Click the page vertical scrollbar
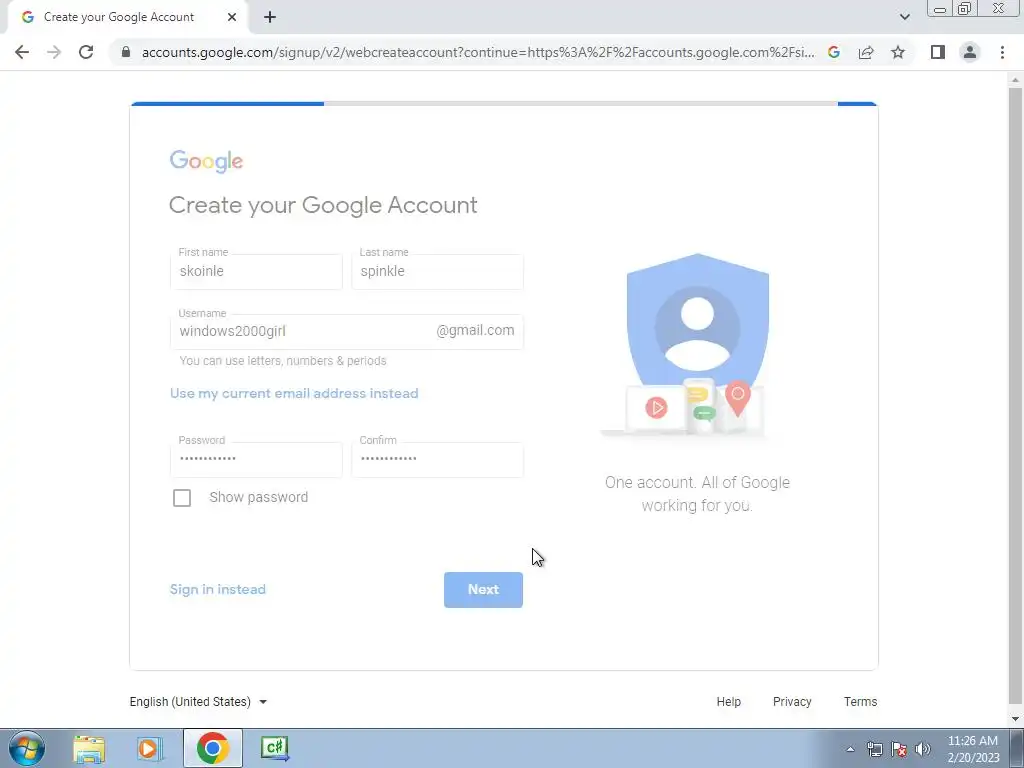Viewport: 1024px width, 768px height. point(1015,396)
